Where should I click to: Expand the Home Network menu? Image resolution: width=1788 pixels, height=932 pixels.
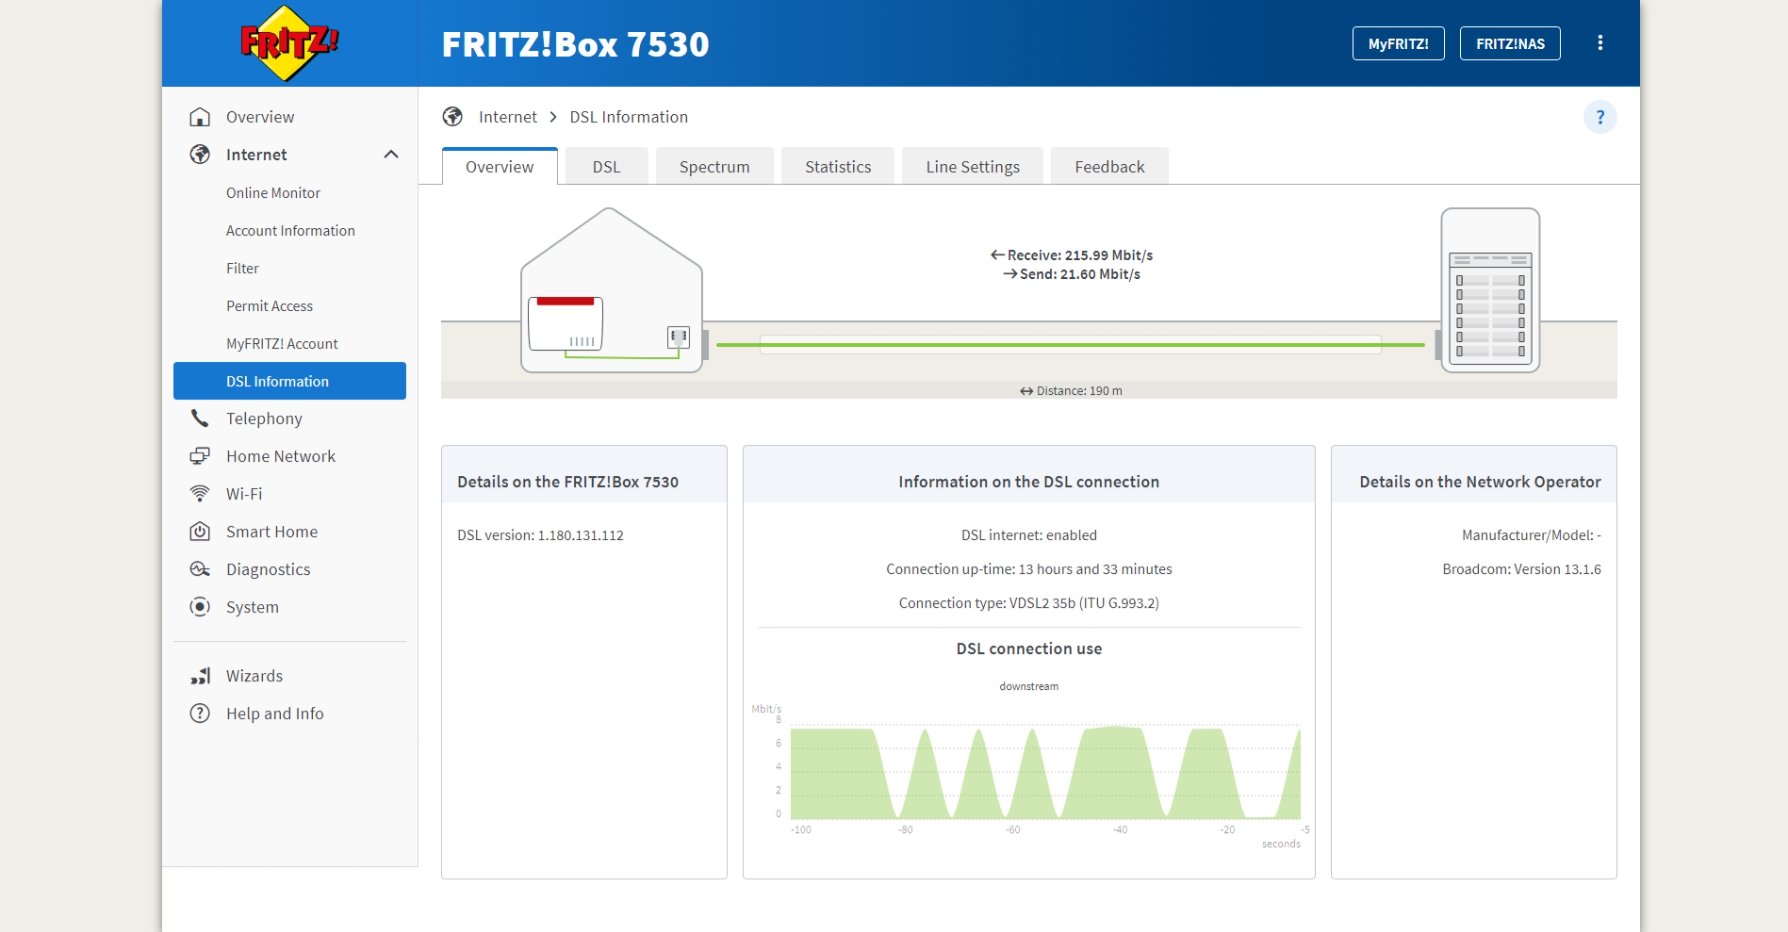click(280, 456)
